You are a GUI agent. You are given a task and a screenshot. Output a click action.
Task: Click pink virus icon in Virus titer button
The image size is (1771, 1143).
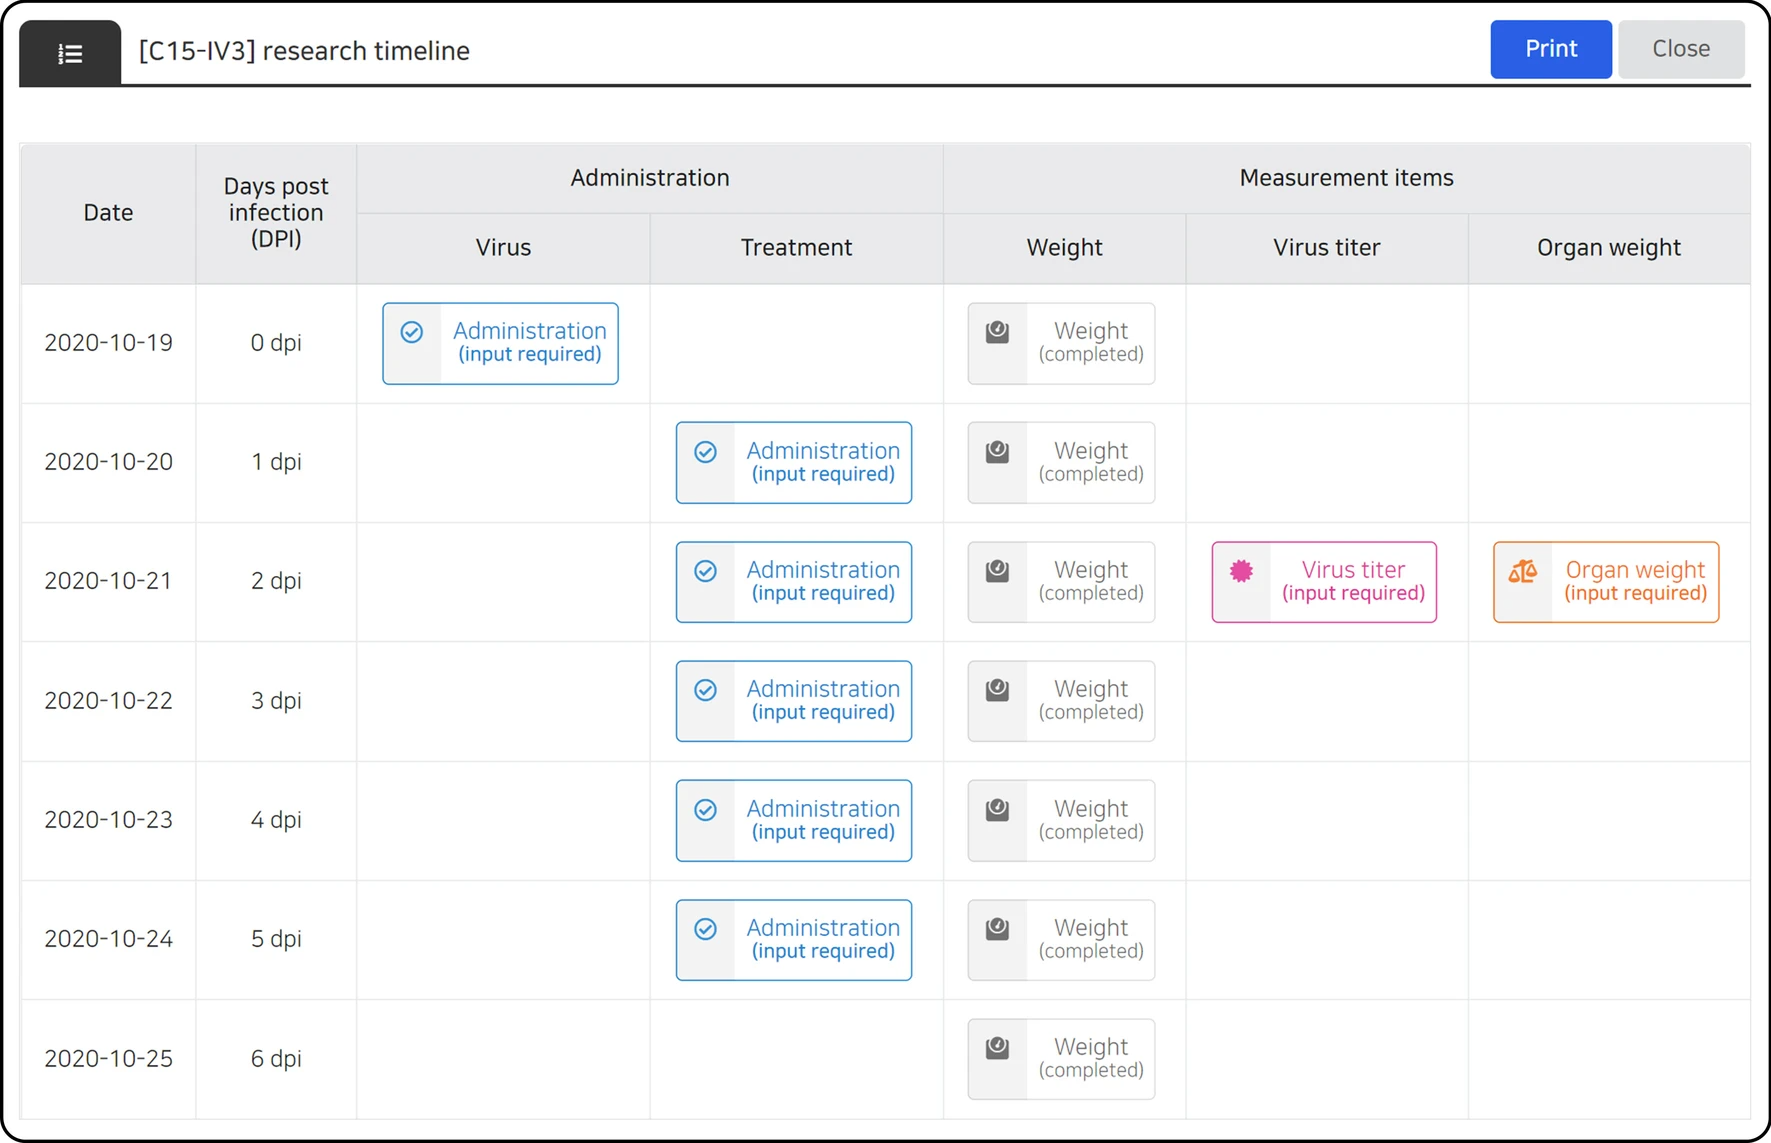tap(1241, 571)
